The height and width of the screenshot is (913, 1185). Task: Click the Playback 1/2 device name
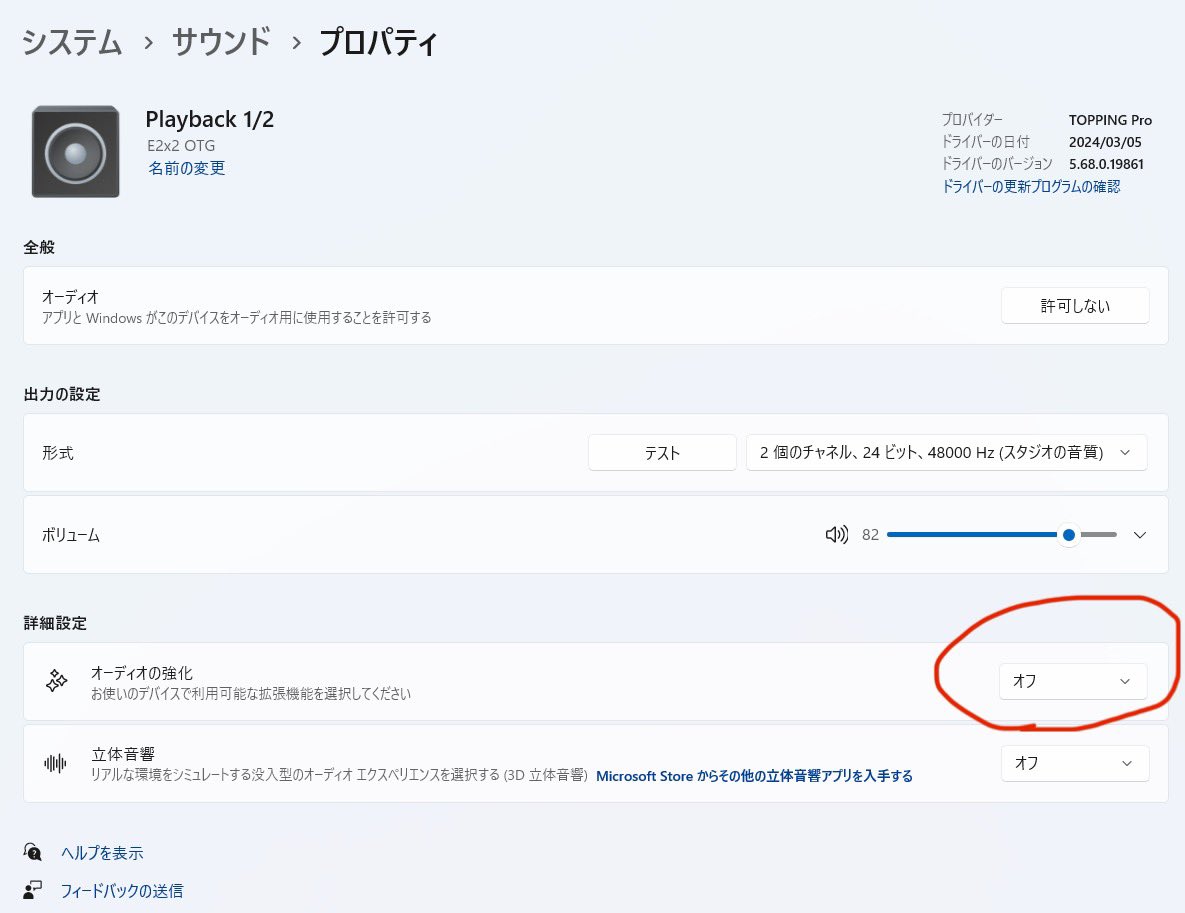click(x=209, y=119)
